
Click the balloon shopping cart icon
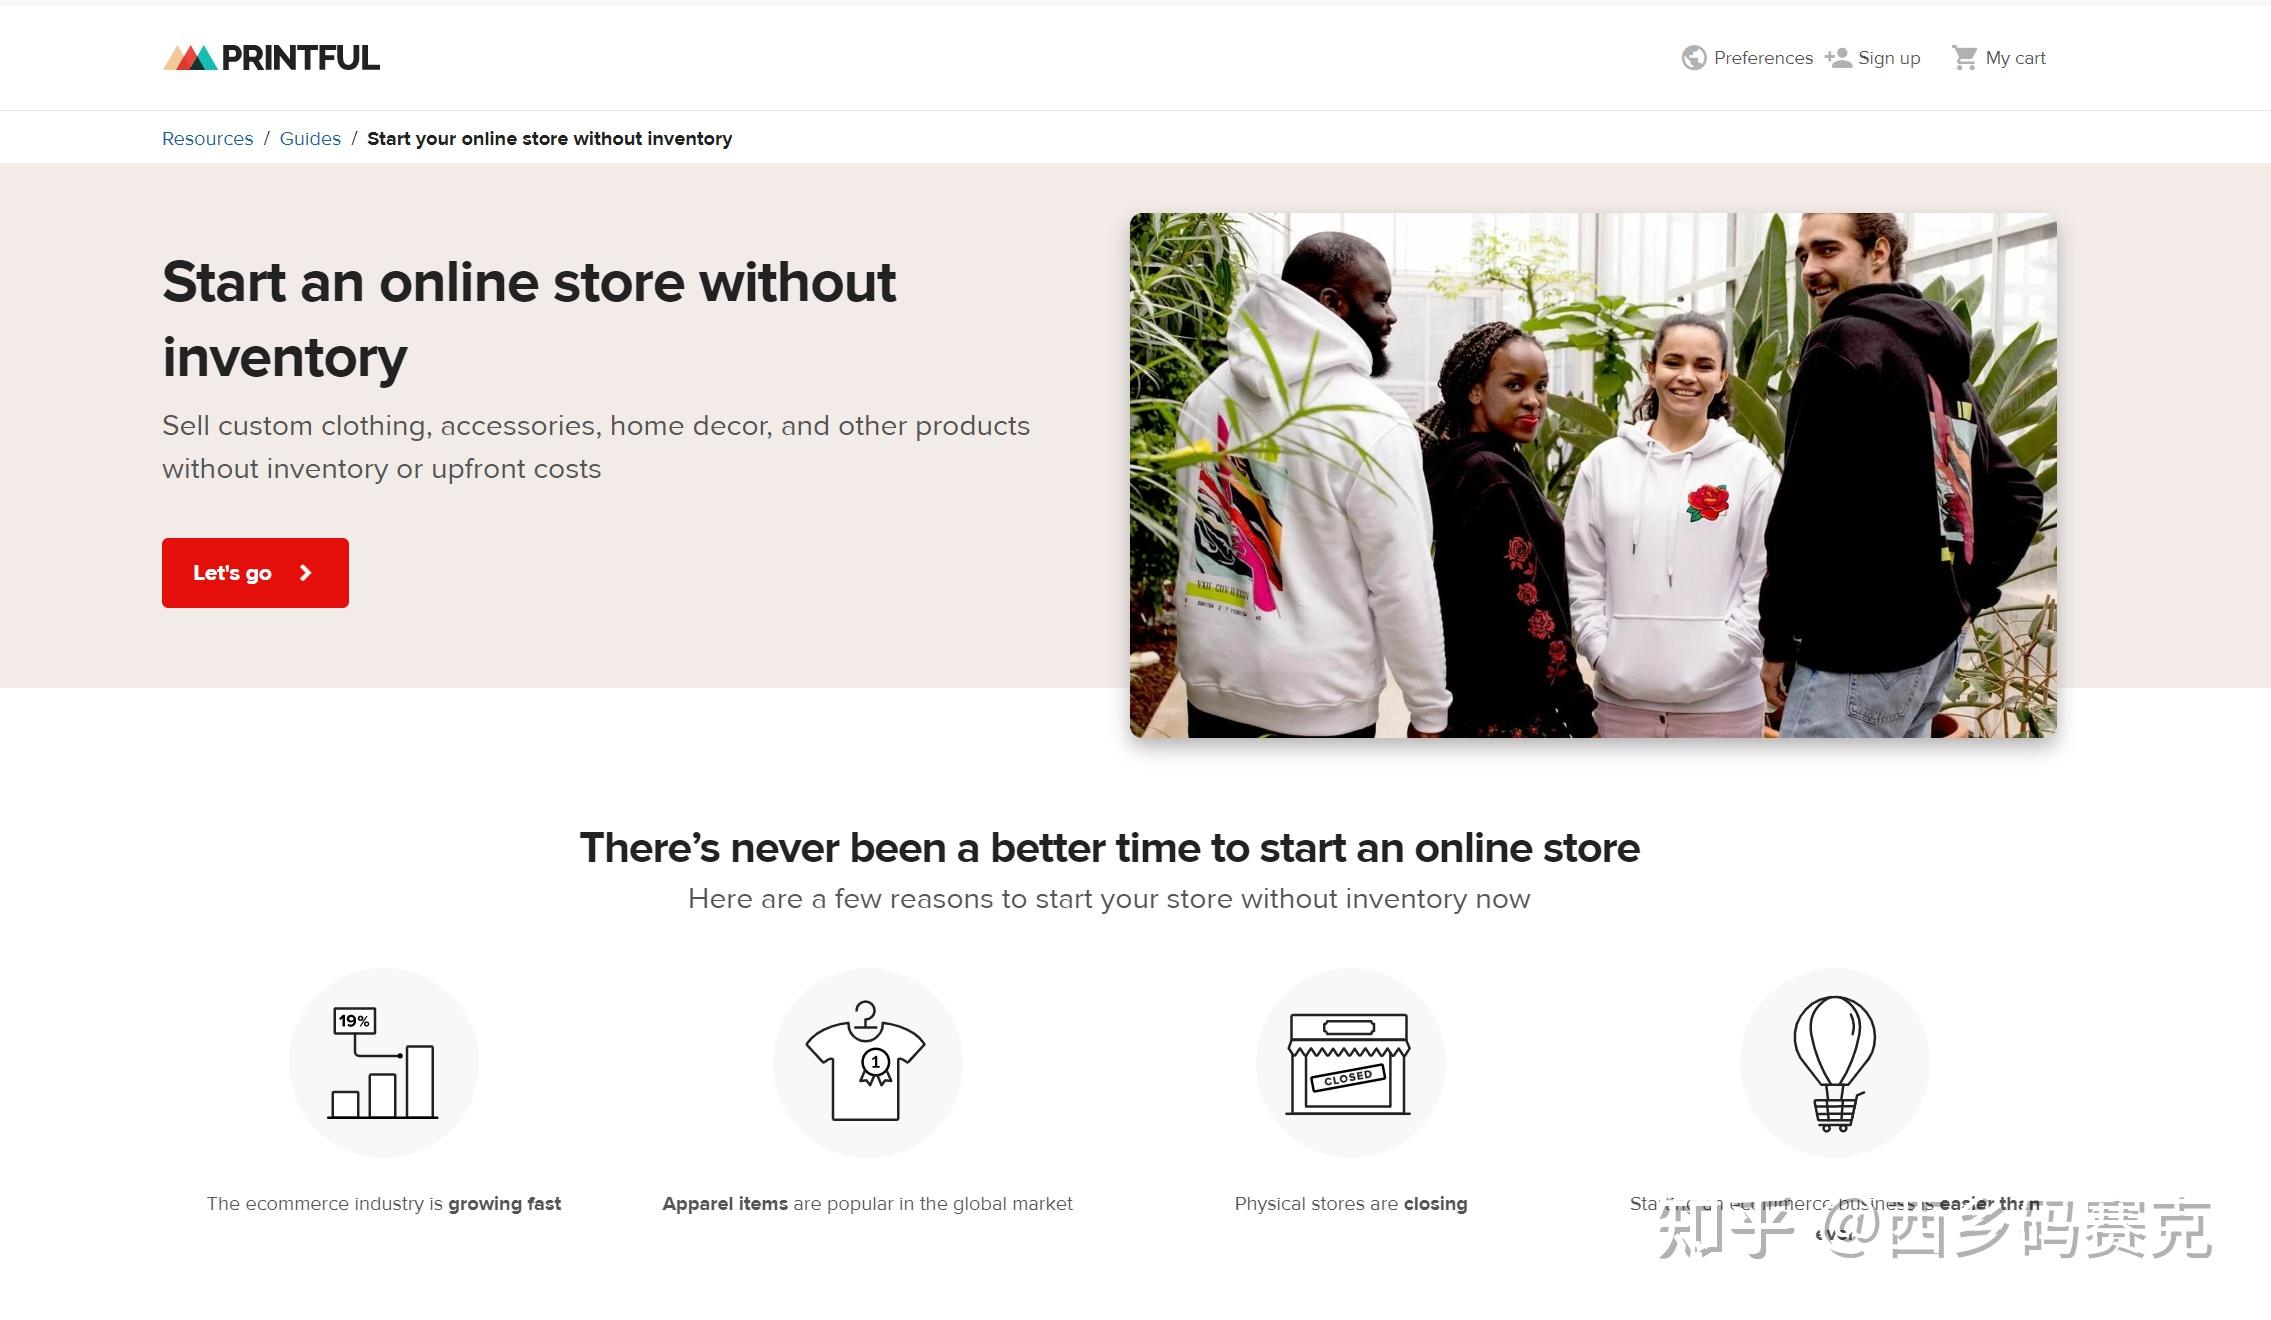click(x=1834, y=1062)
